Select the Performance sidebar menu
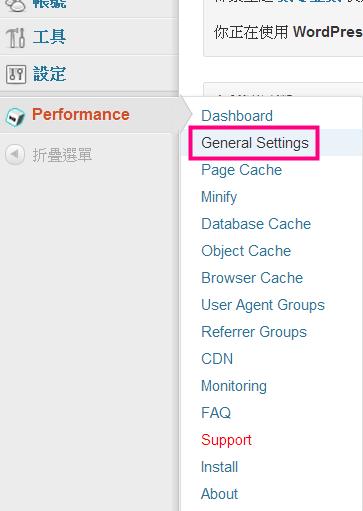This screenshot has height=511, width=363. 81,114
